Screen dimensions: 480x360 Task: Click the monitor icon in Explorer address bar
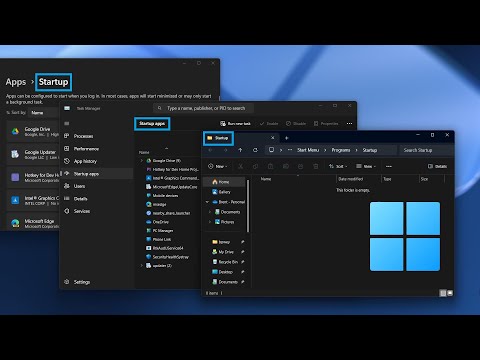tap(272, 150)
